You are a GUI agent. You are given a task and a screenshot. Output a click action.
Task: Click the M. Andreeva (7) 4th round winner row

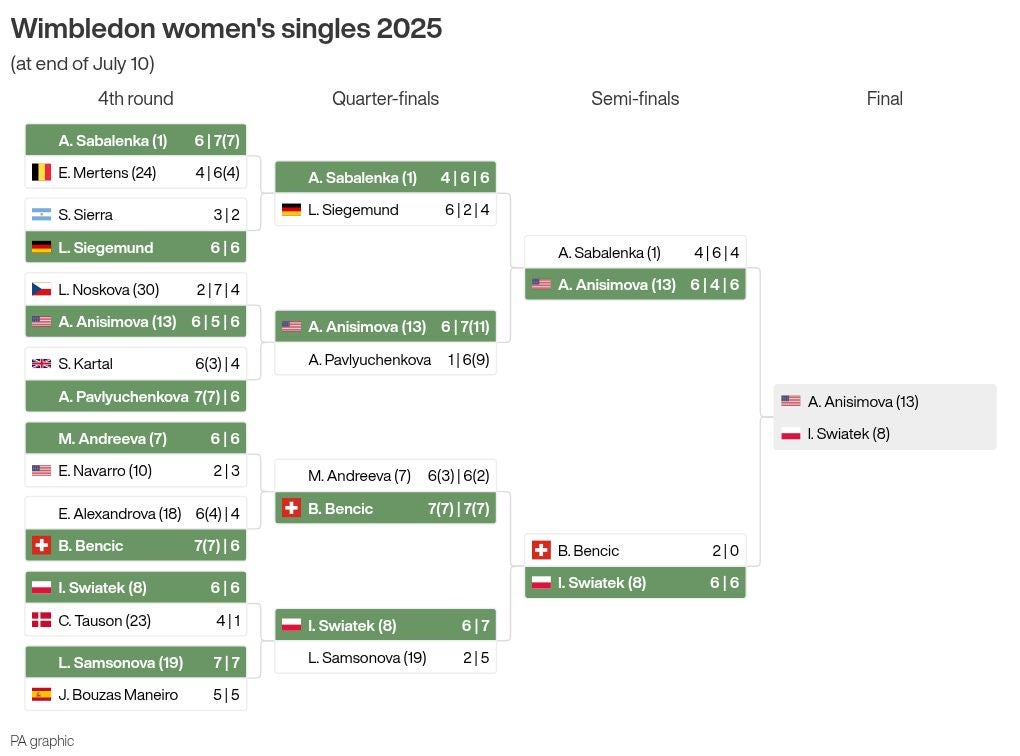tap(135, 439)
